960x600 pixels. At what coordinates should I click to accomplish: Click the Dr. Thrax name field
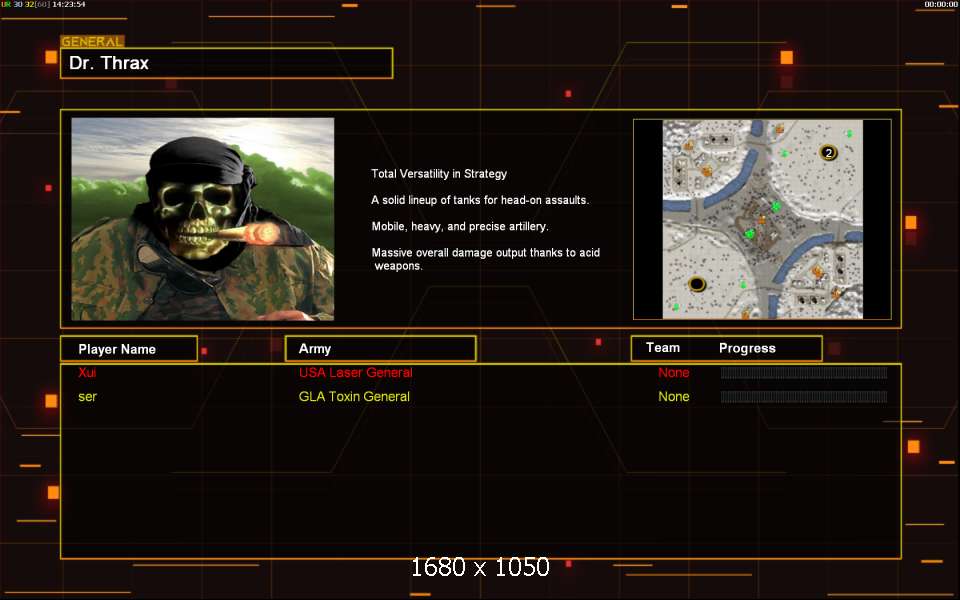[227, 63]
